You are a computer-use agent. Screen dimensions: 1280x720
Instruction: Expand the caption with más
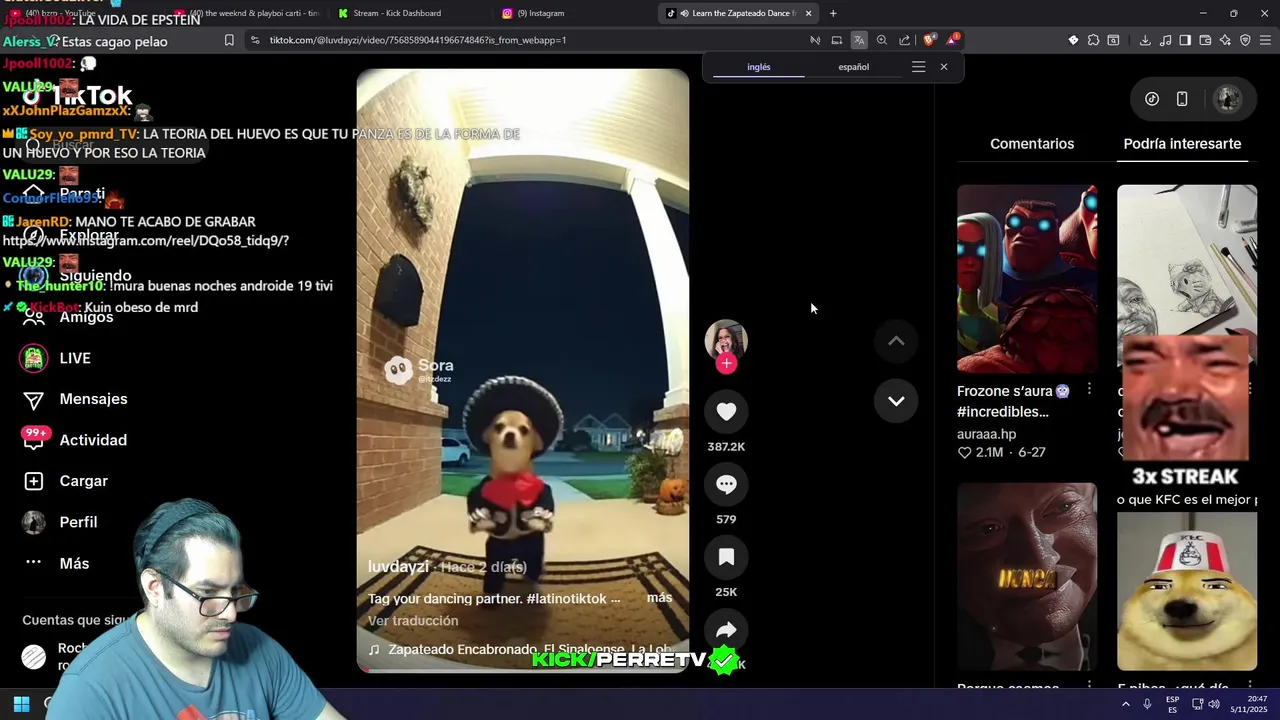click(x=659, y=597)
